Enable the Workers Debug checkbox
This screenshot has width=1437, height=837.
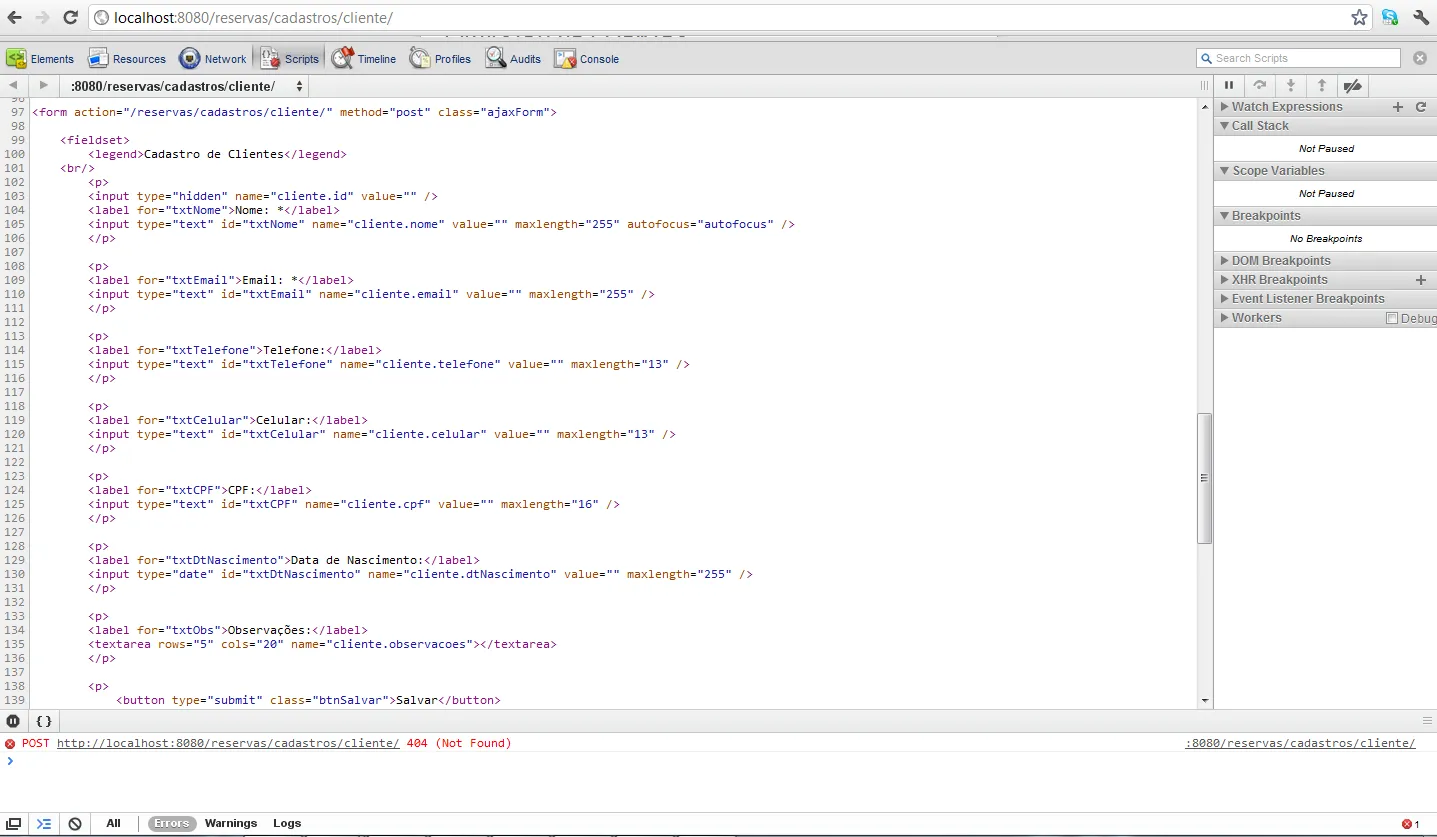(1392, 318)
